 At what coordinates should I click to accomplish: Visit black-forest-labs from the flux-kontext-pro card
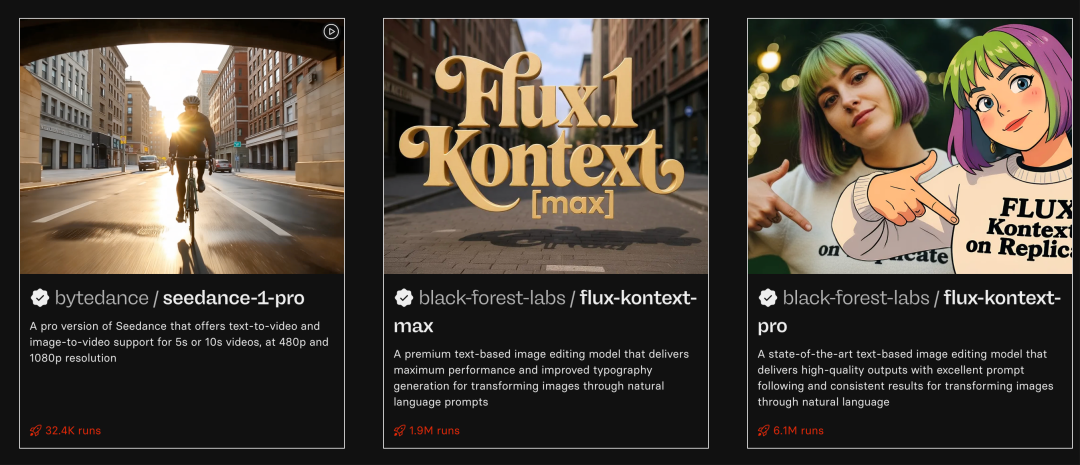(x=856, y=298)
